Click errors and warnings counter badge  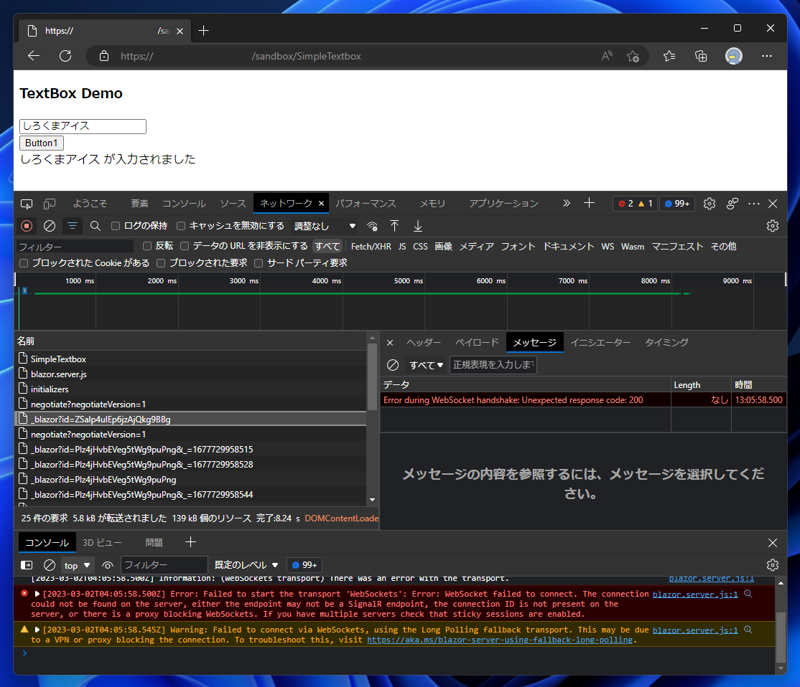click(x=636, y=203)
